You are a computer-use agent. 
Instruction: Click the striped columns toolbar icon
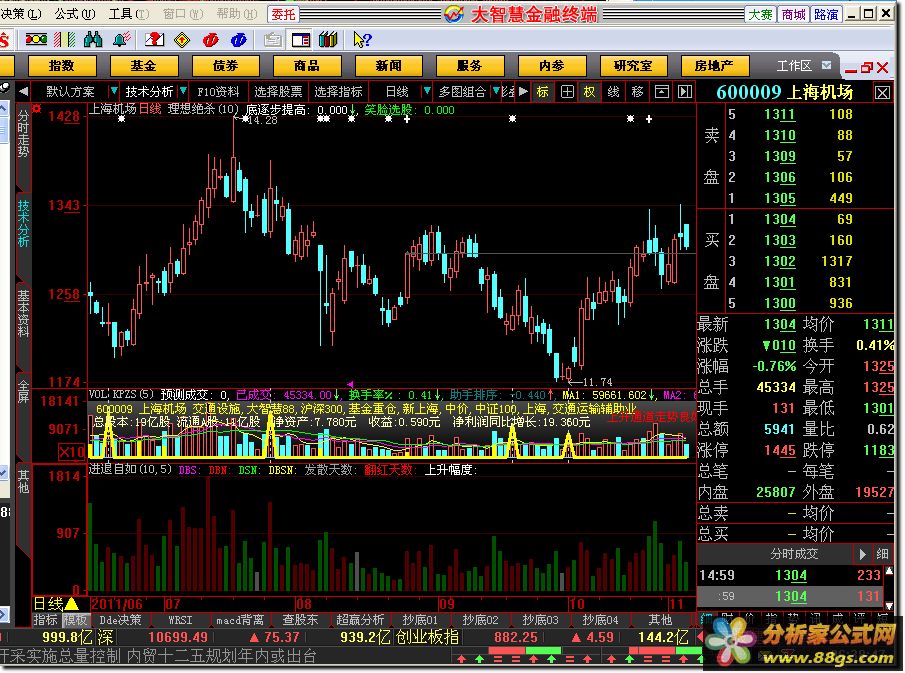64,39
